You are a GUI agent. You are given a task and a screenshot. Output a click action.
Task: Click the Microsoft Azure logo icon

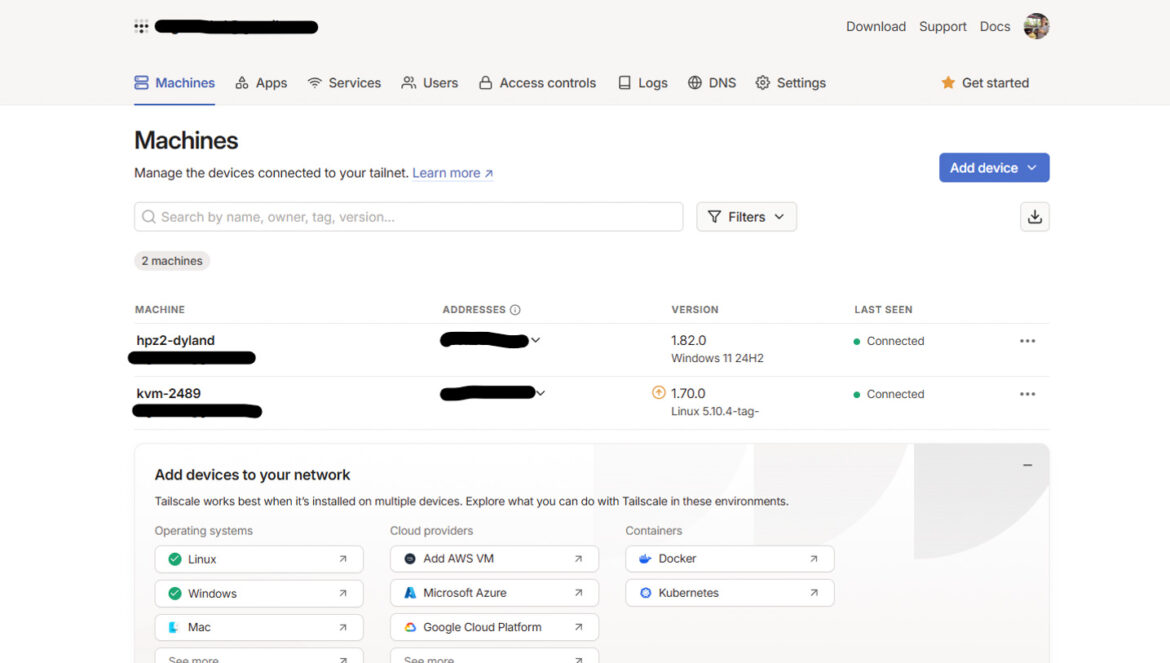(x=410, y=593)
